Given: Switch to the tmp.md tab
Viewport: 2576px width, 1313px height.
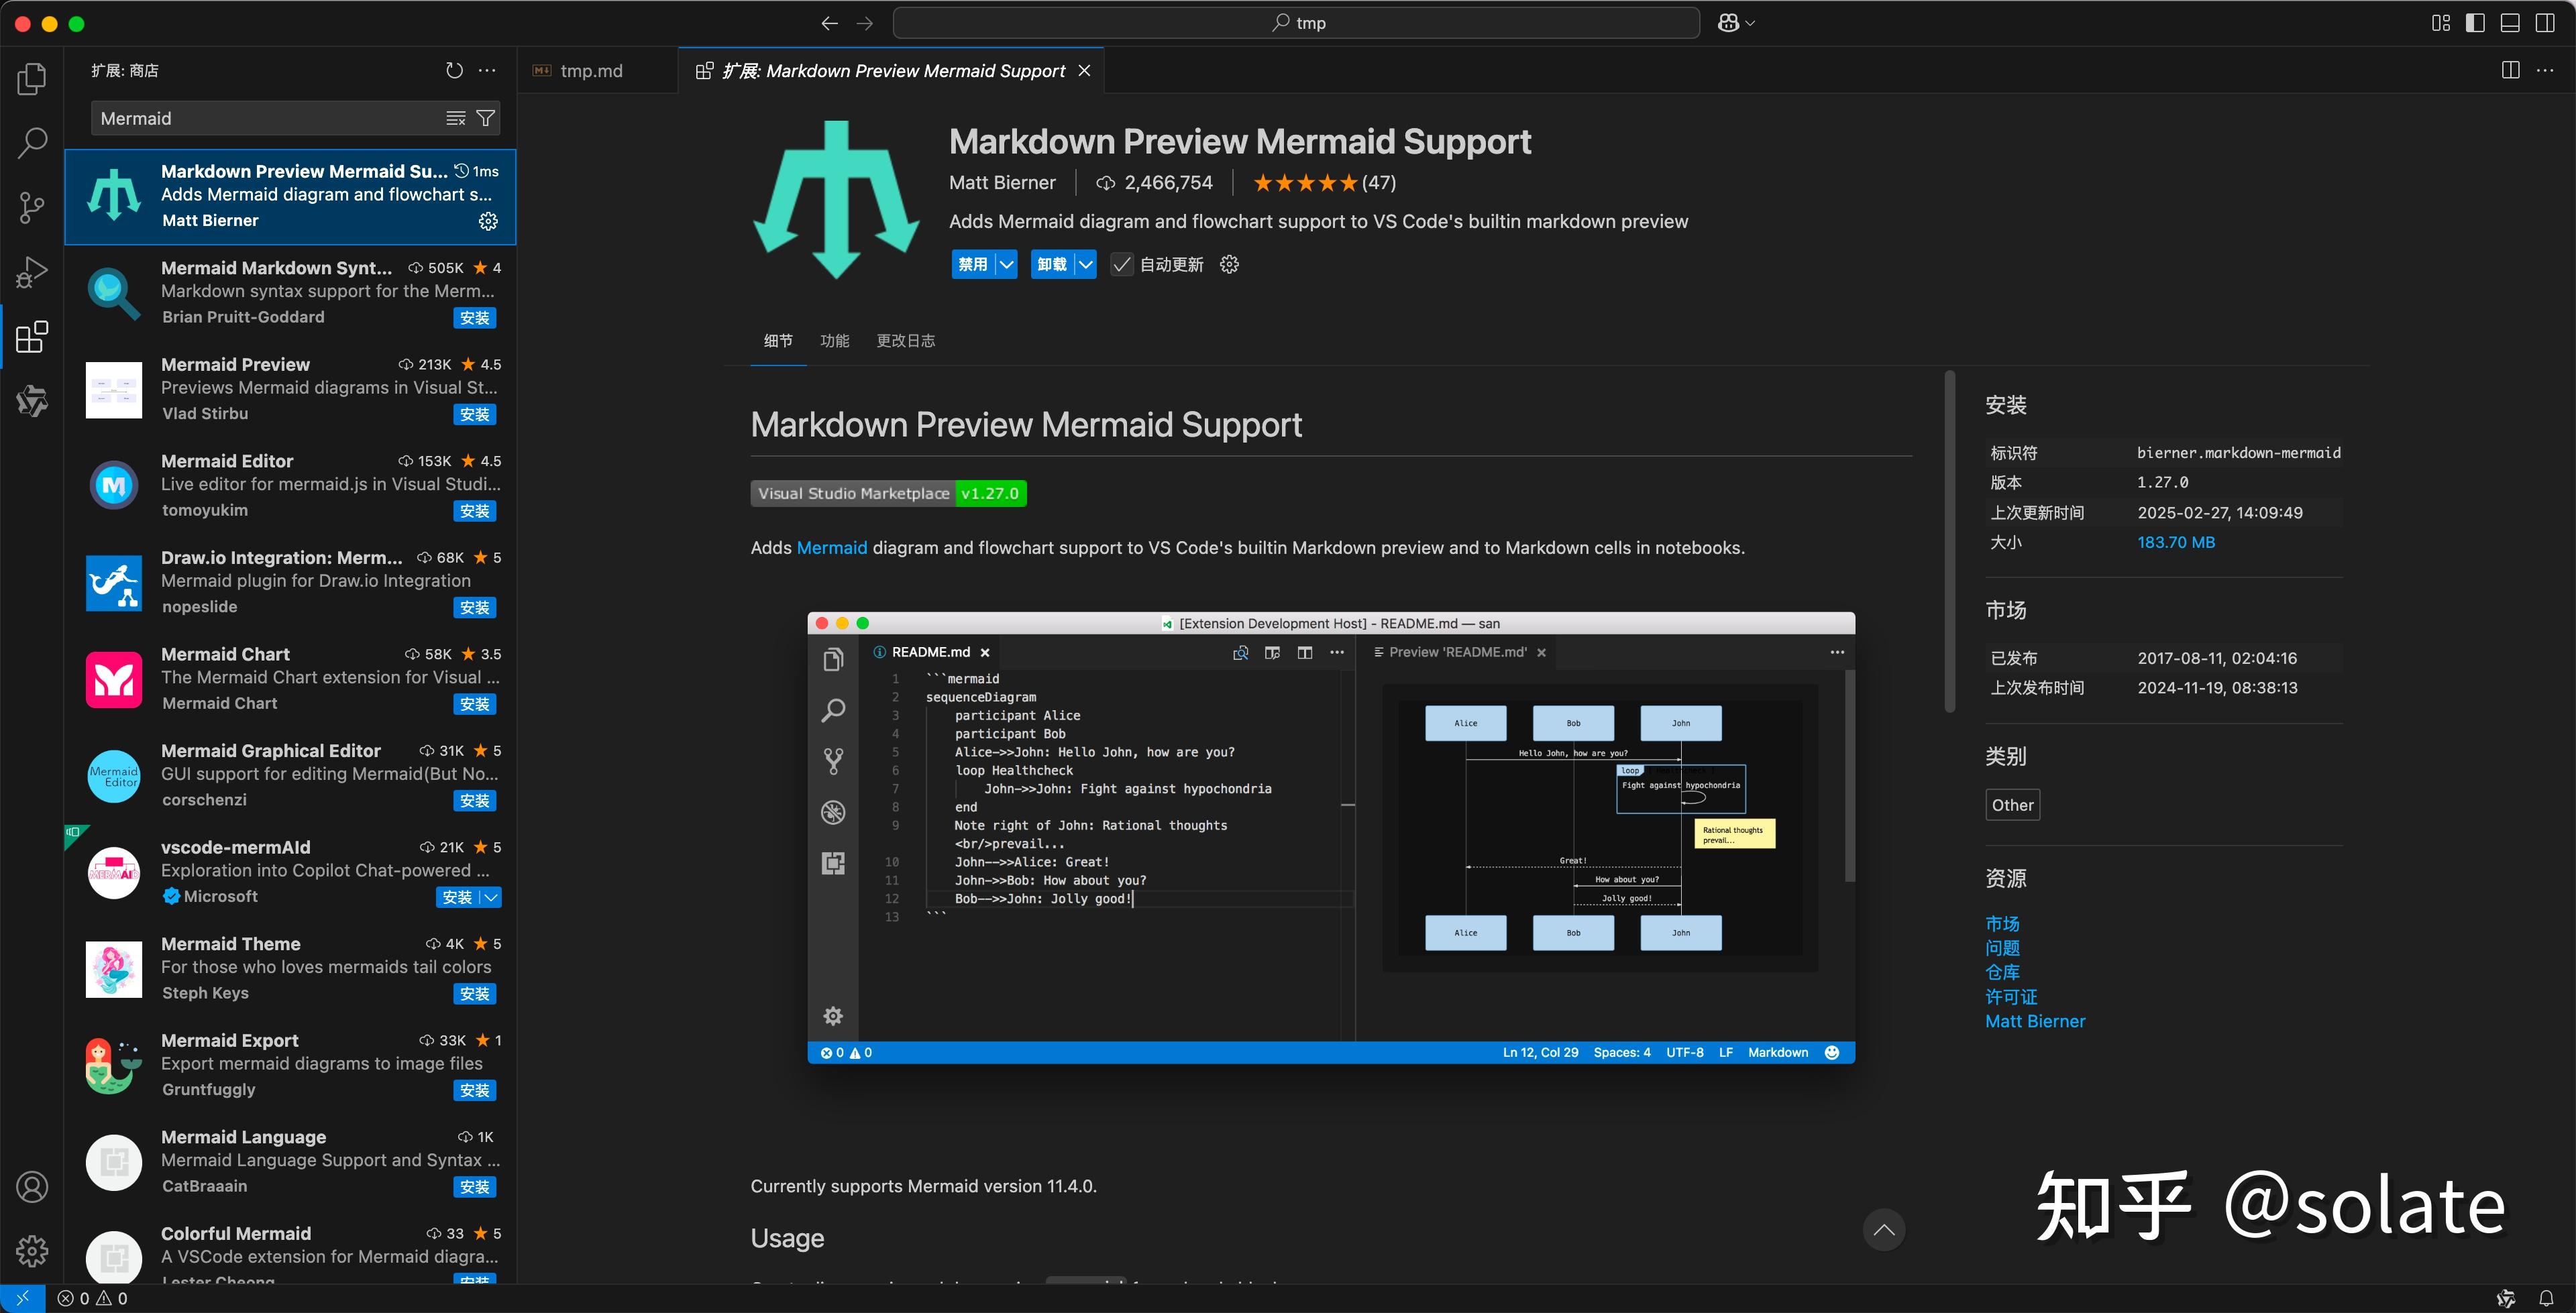Looking at the screenshot, I should (590, 70).
